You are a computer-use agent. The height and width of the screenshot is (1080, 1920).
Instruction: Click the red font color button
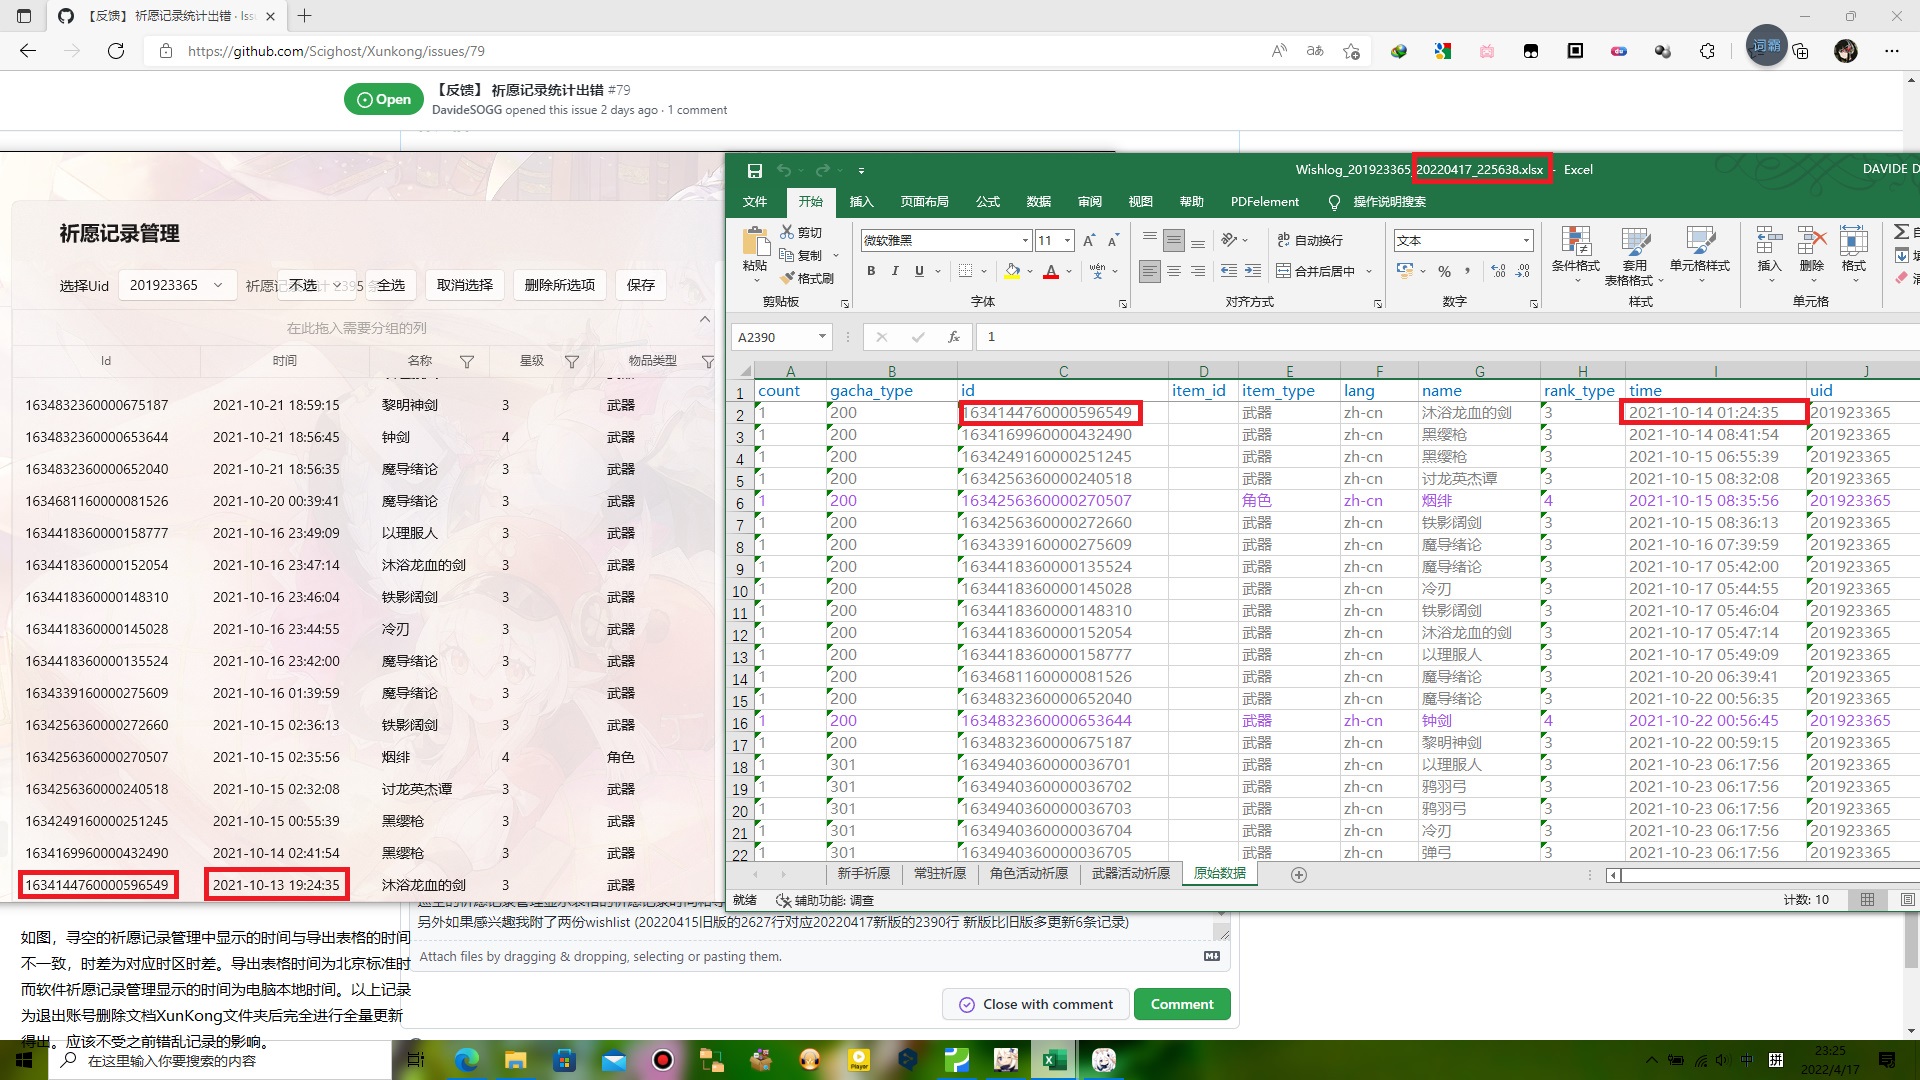tap(1051, 271)
